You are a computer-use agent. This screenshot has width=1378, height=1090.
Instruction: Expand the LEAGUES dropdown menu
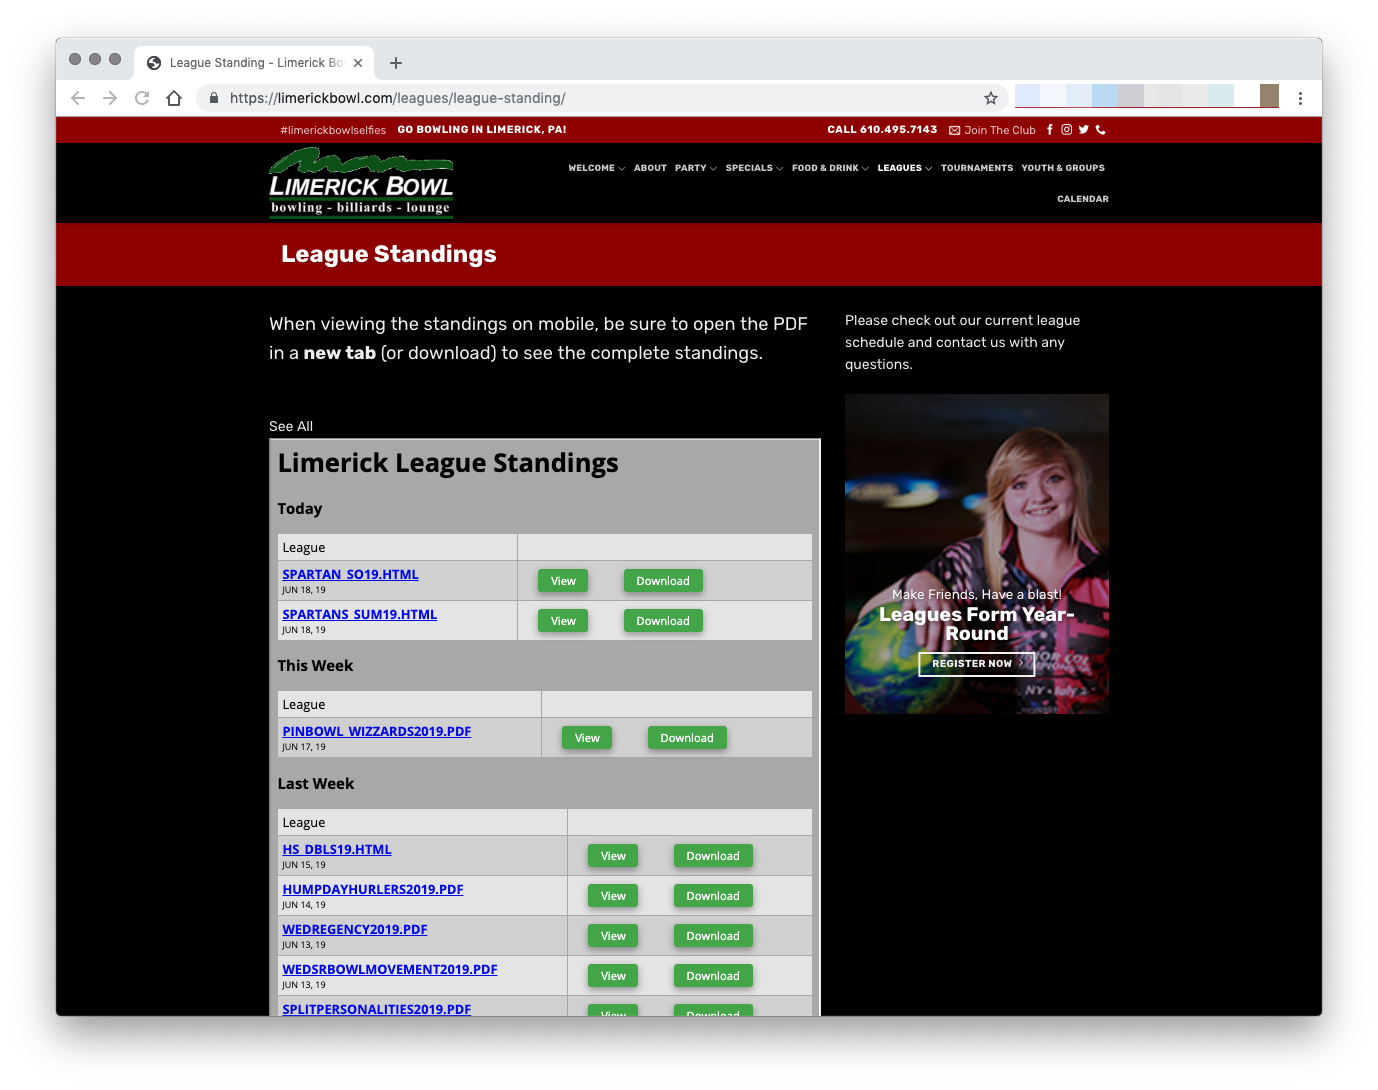(903, 168)
